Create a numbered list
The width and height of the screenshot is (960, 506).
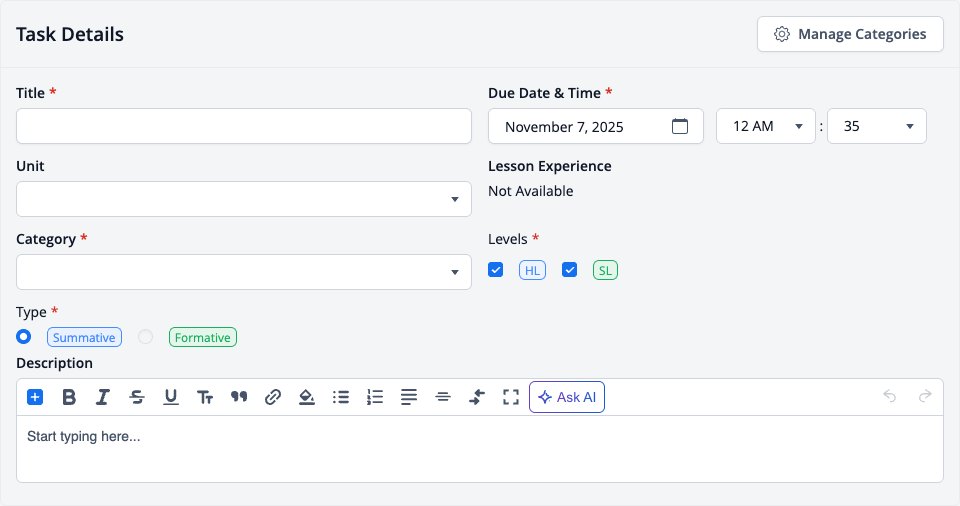[x=375, y=397]
